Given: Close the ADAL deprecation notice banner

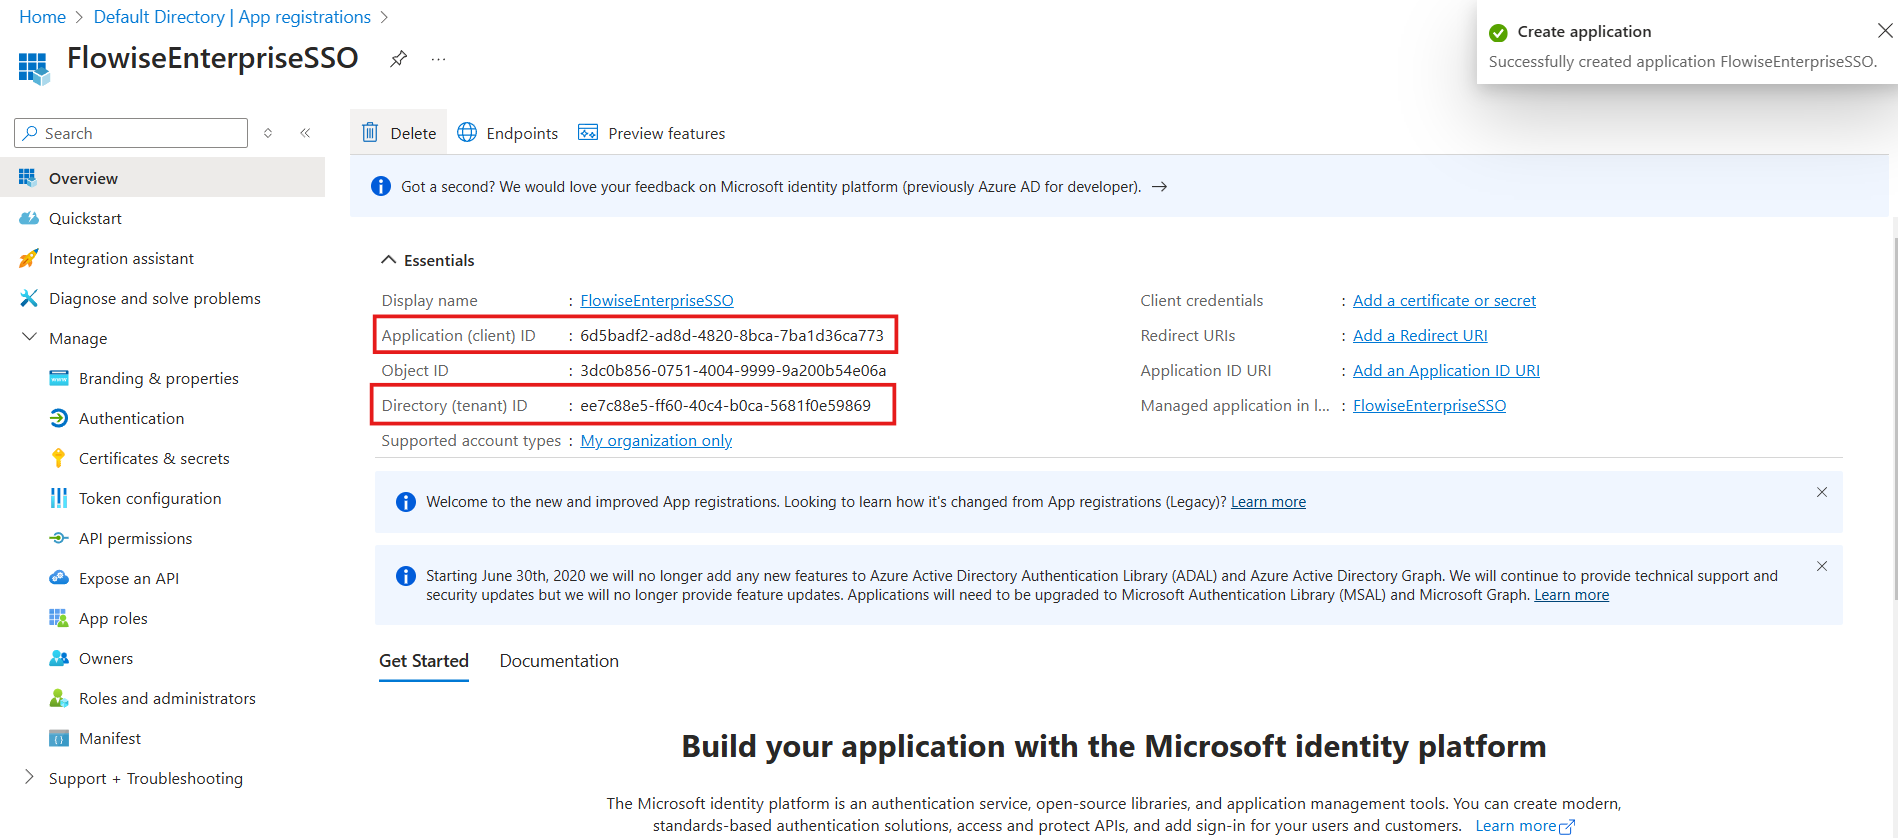Looking at the screenshot, I should [1821, 566].
